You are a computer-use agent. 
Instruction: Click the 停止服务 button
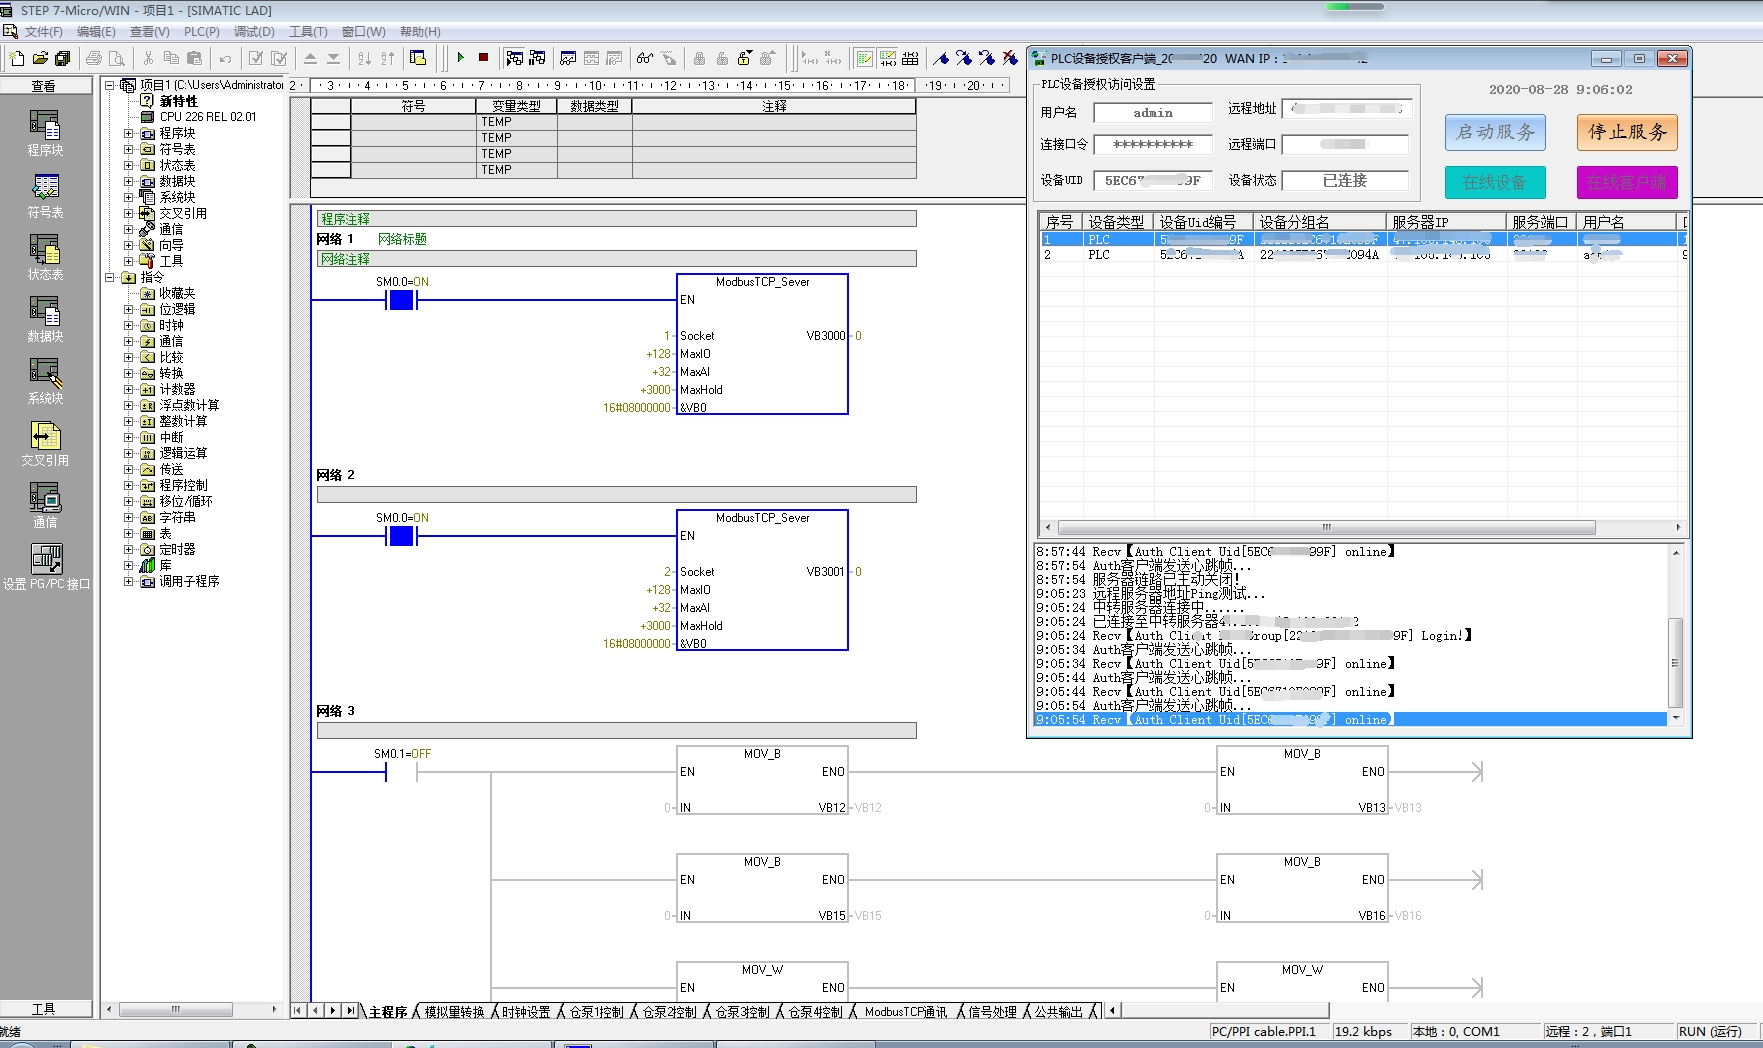point(1627,132)
